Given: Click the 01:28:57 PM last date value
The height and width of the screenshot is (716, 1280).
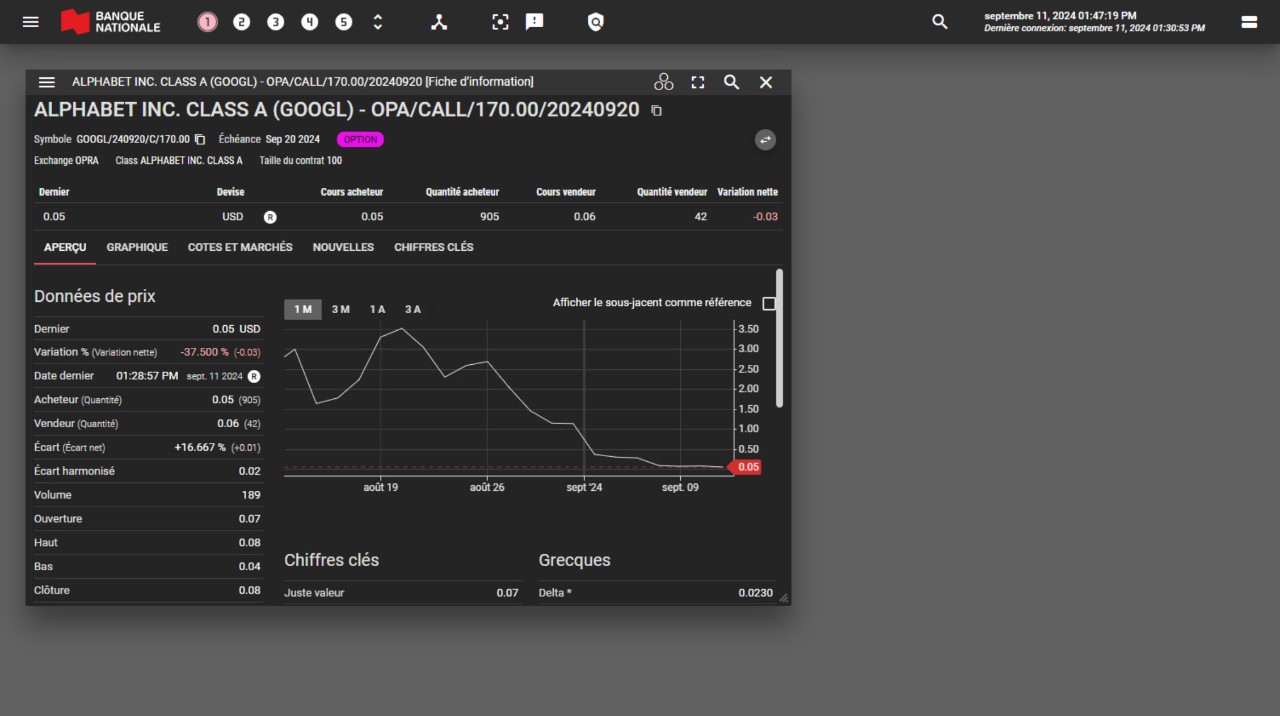Looking at the screenshot, I should click(147, 376).
